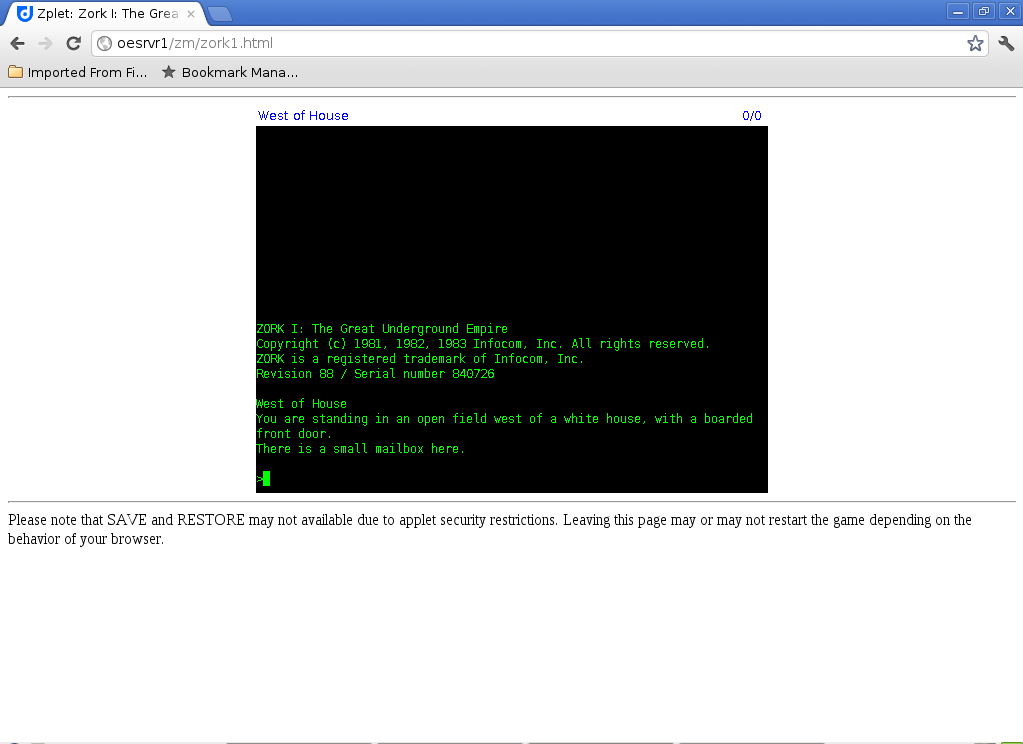Open the Bookmark Manager shortcut
Image resolution: width=1023 pixels, height=744 pixels.
[230, 72]
